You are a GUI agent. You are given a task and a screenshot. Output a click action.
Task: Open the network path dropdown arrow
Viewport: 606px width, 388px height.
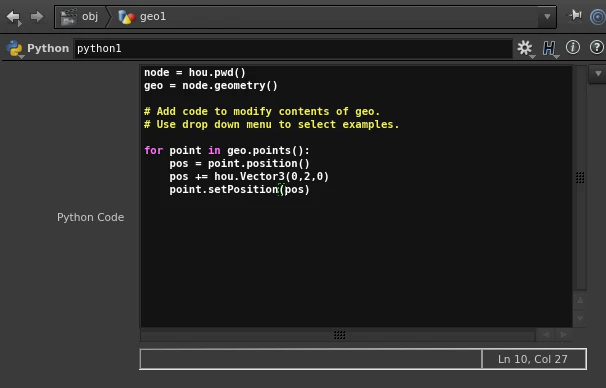point(547,17)
